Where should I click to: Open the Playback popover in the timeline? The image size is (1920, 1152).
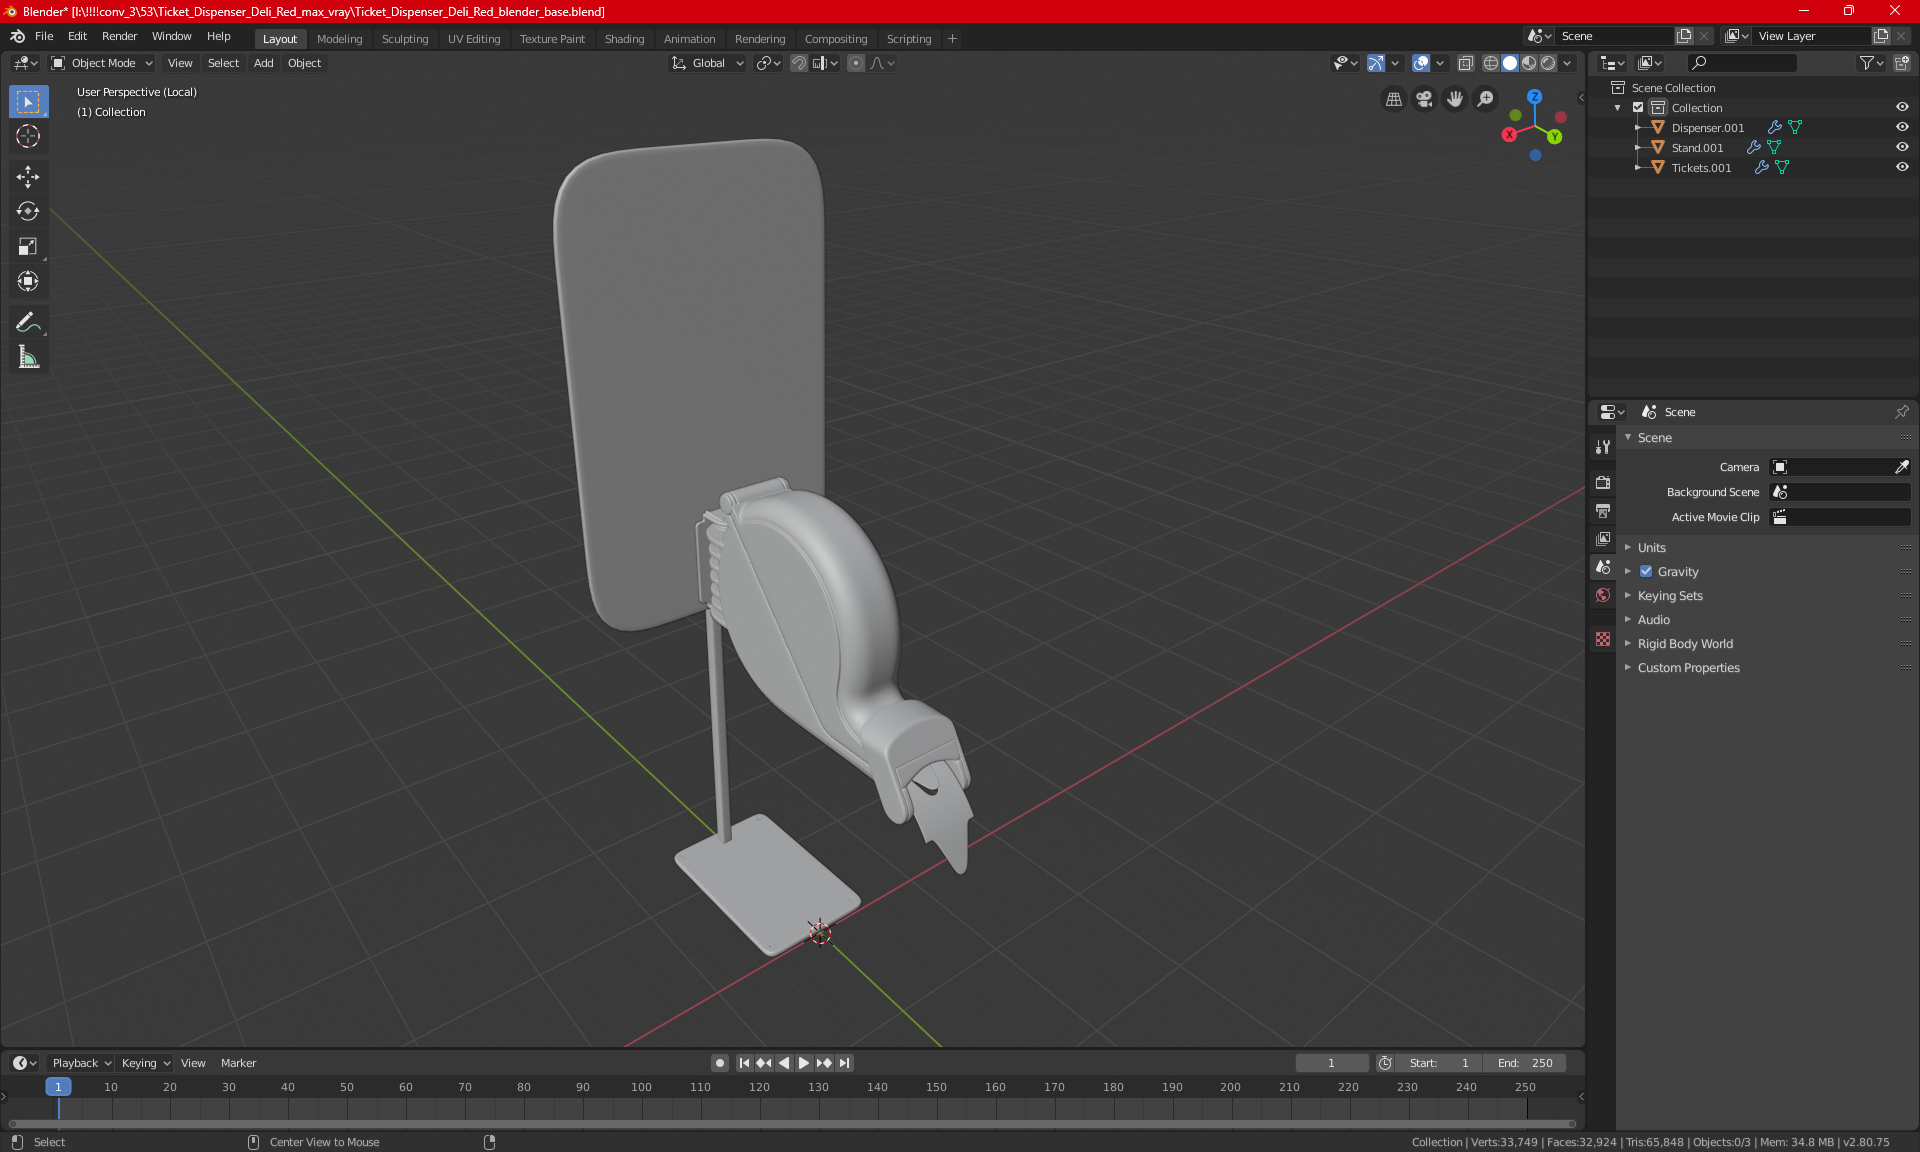tap(81, 1063)
